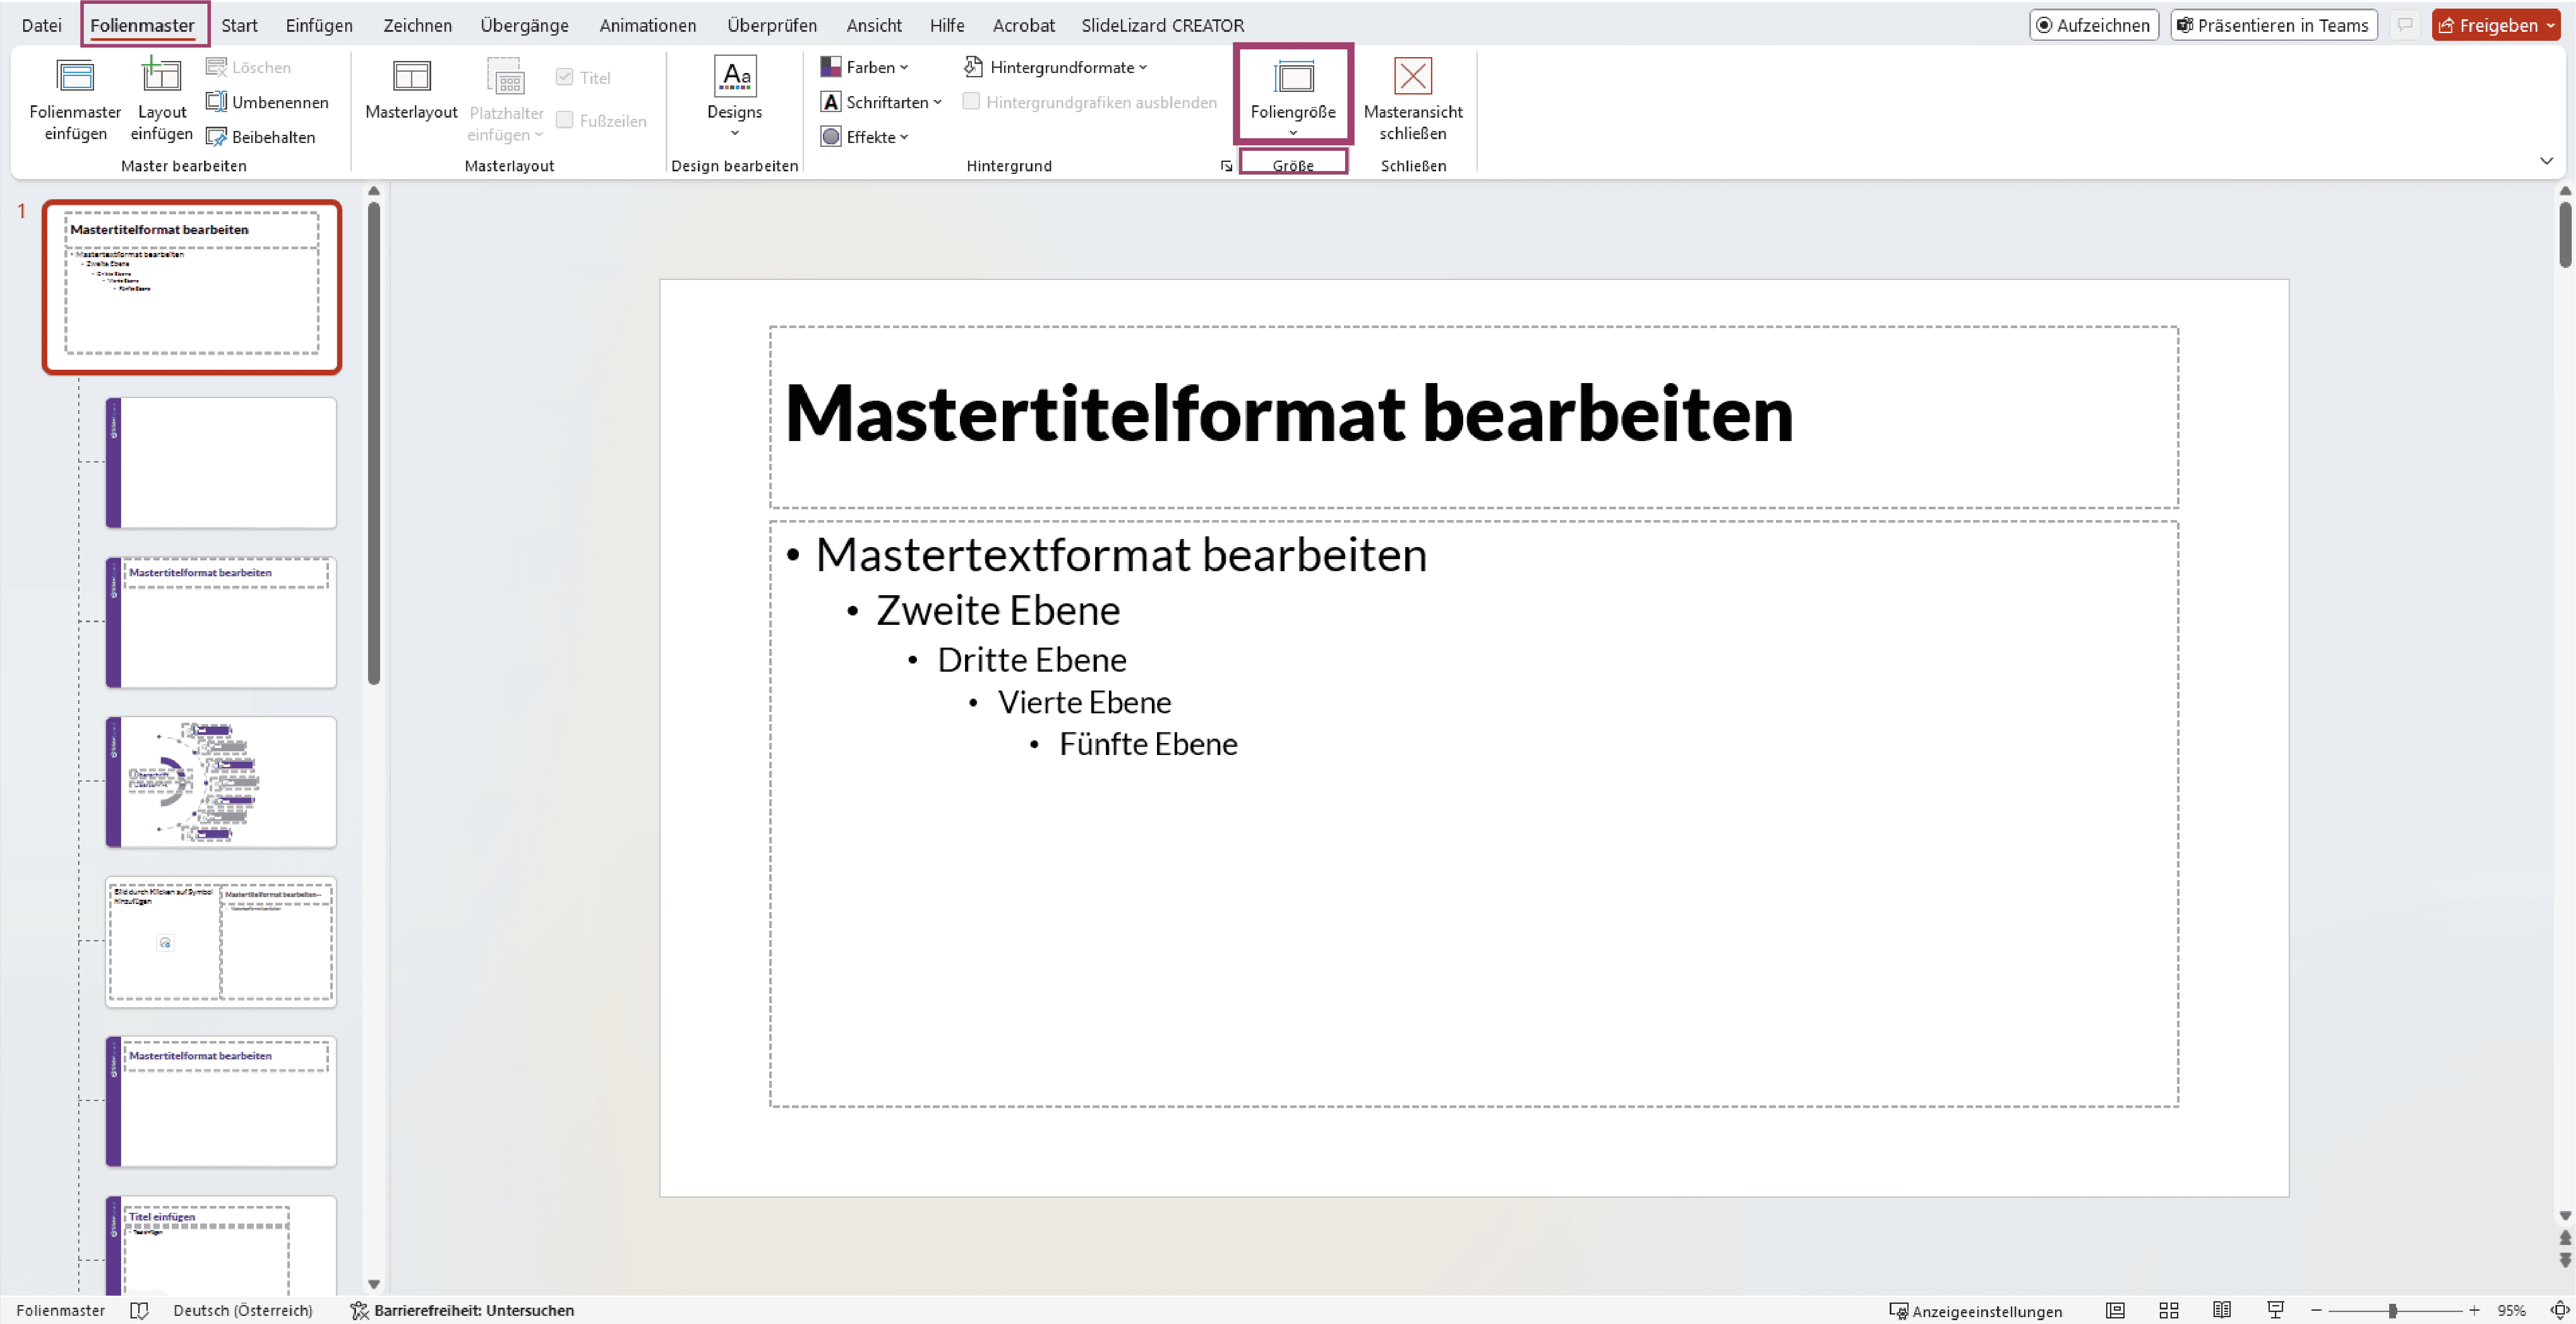Click the Foliengröße icon
Viewport: 2576px width, 1324px height.
click(x=1293, y=76)
